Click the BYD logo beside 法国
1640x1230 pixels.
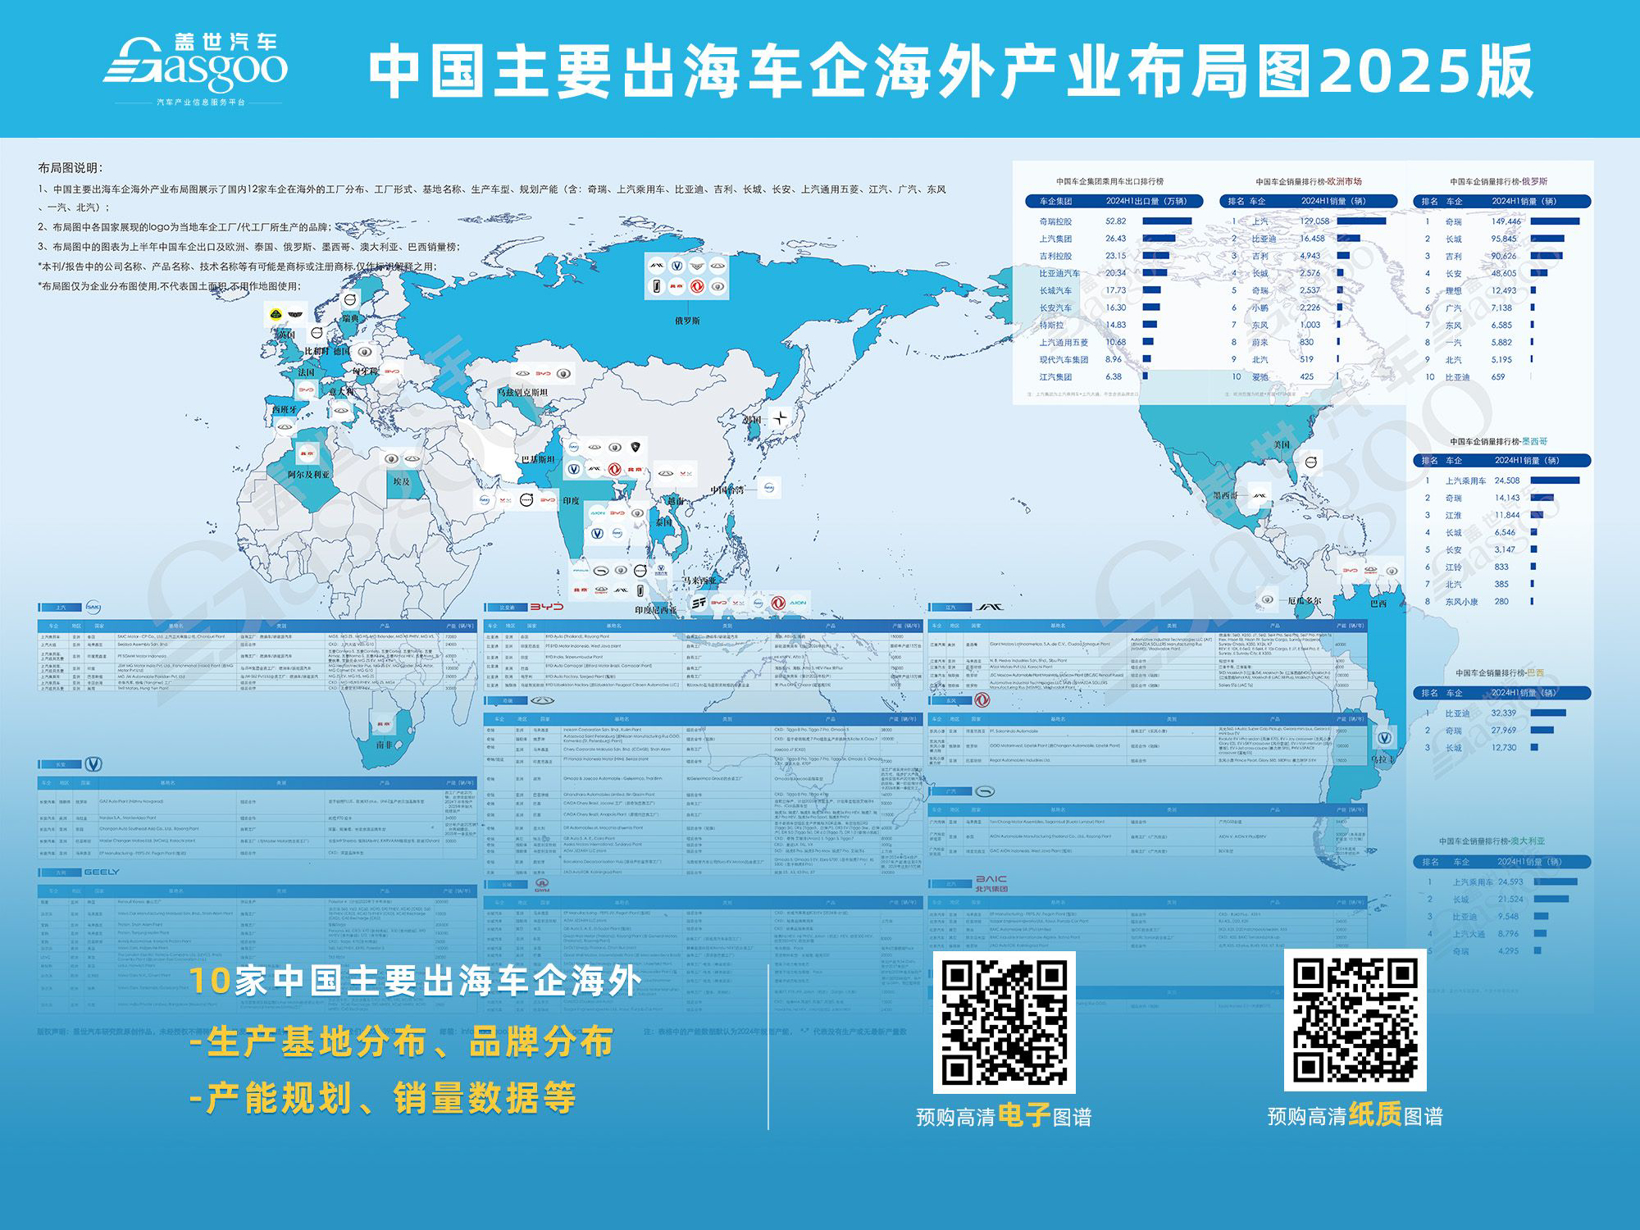(307, 389)
